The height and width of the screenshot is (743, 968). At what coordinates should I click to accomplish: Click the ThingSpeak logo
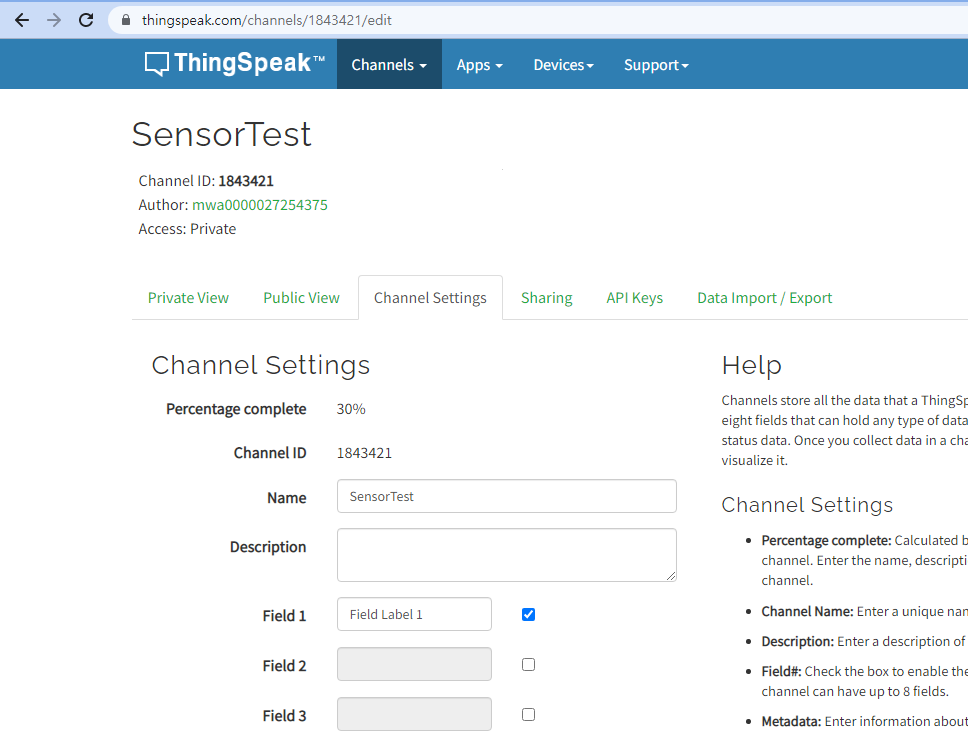pos(235,64)
